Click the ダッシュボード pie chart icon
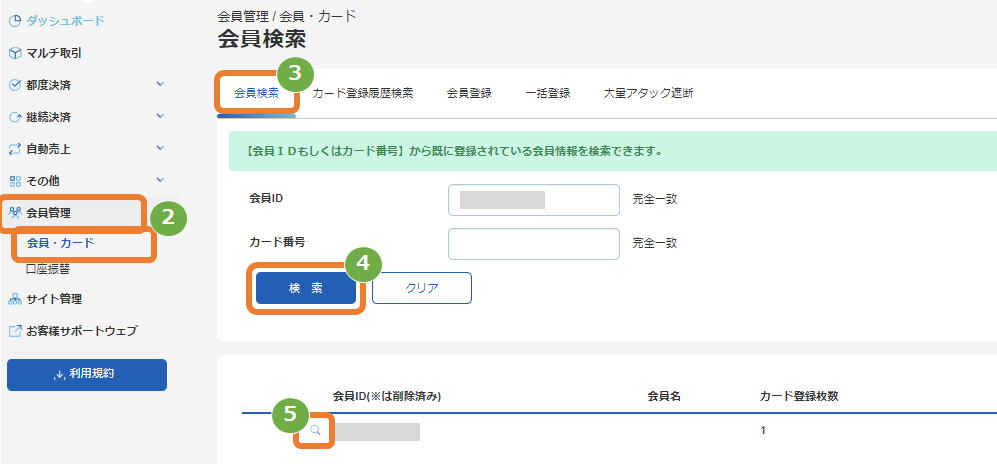The height and width of the screenshot is (464, 997). [16, 21]
